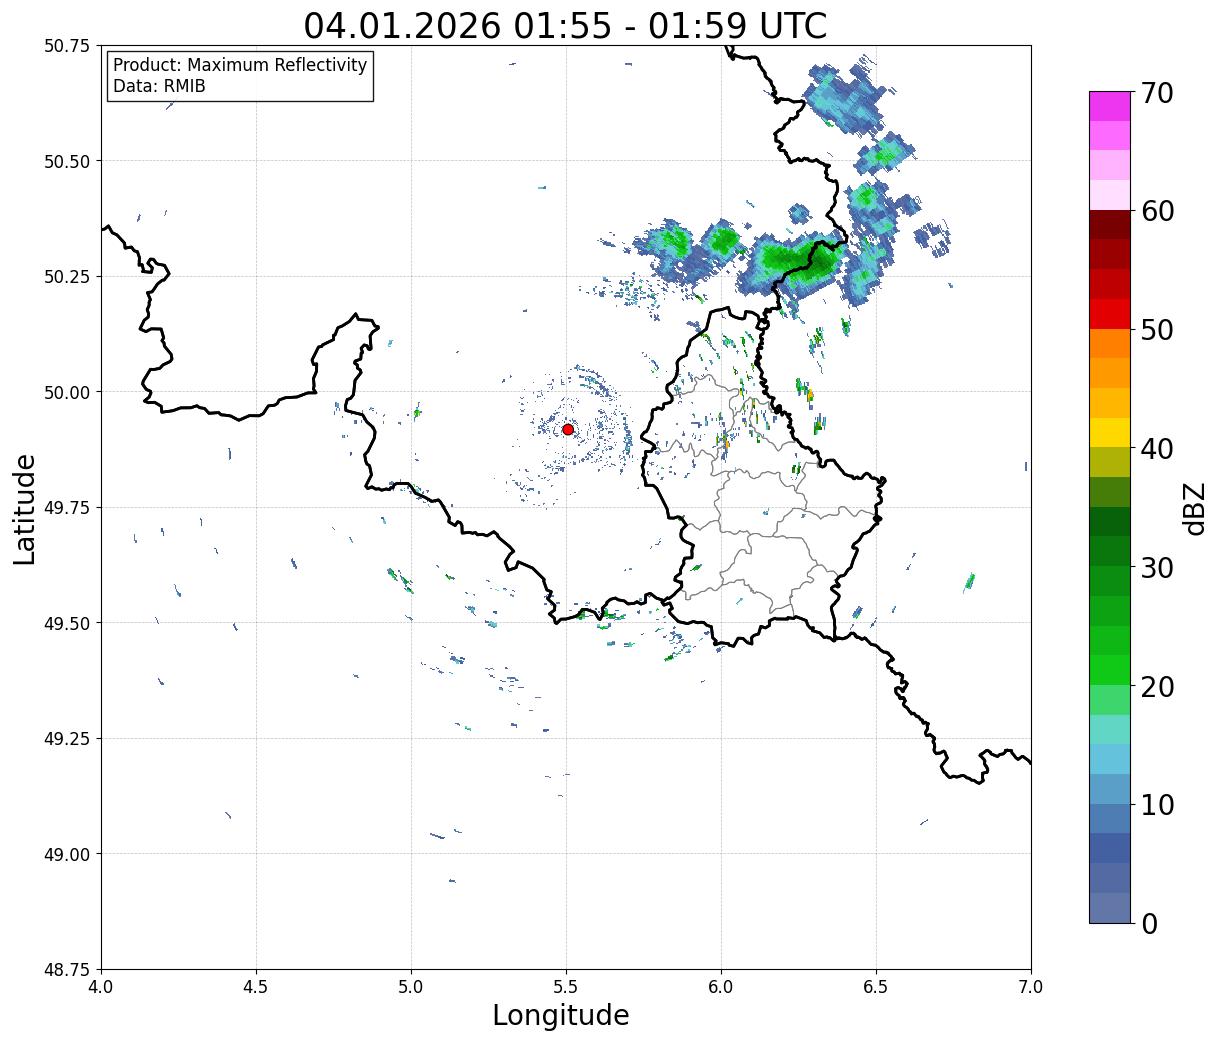Image resolution: width=1219 pixels, height=1040 pixels.
Task: Click the latitude tick label 49.25
Action: (x=66, y=739)
